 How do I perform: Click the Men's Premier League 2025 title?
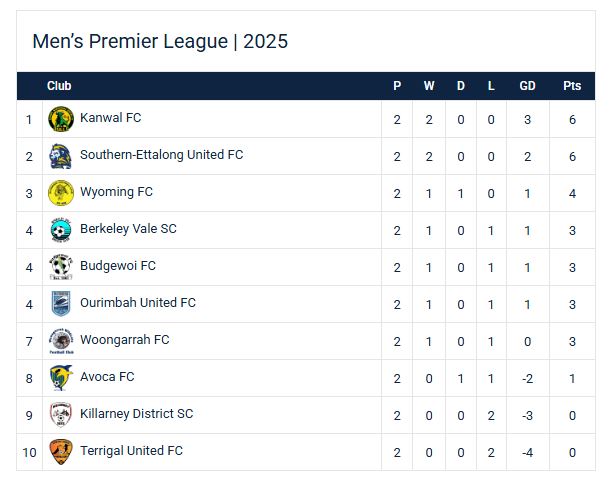click(x=160, y=41)
